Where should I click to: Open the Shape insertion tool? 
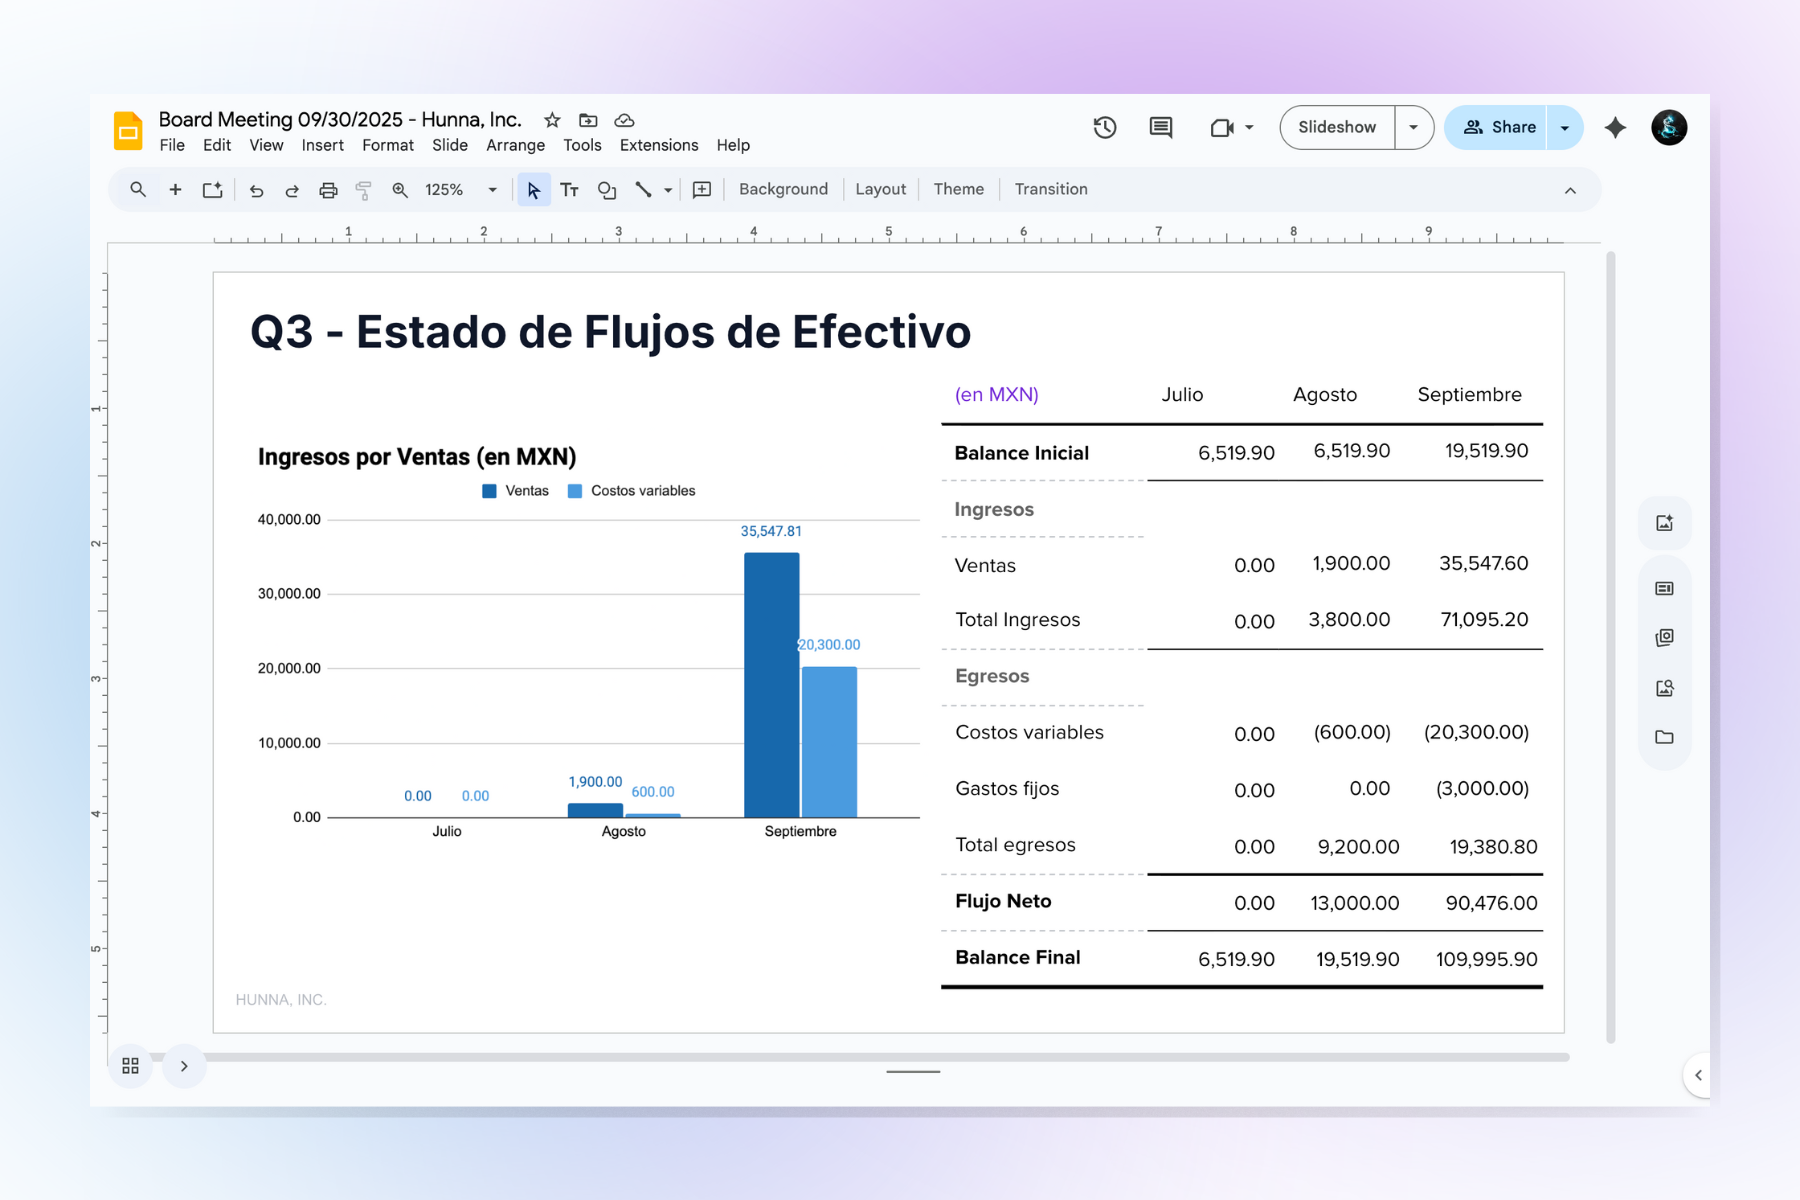[607, 189]
